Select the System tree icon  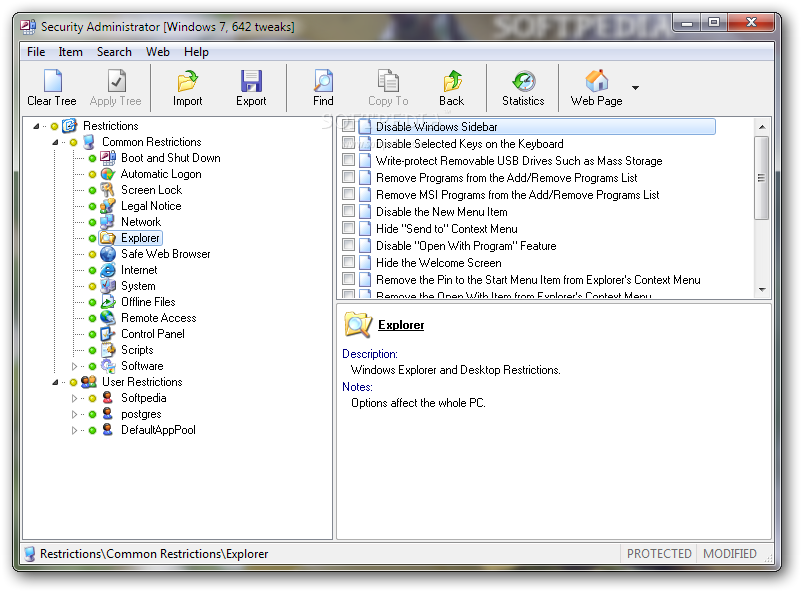click(108, 286)
